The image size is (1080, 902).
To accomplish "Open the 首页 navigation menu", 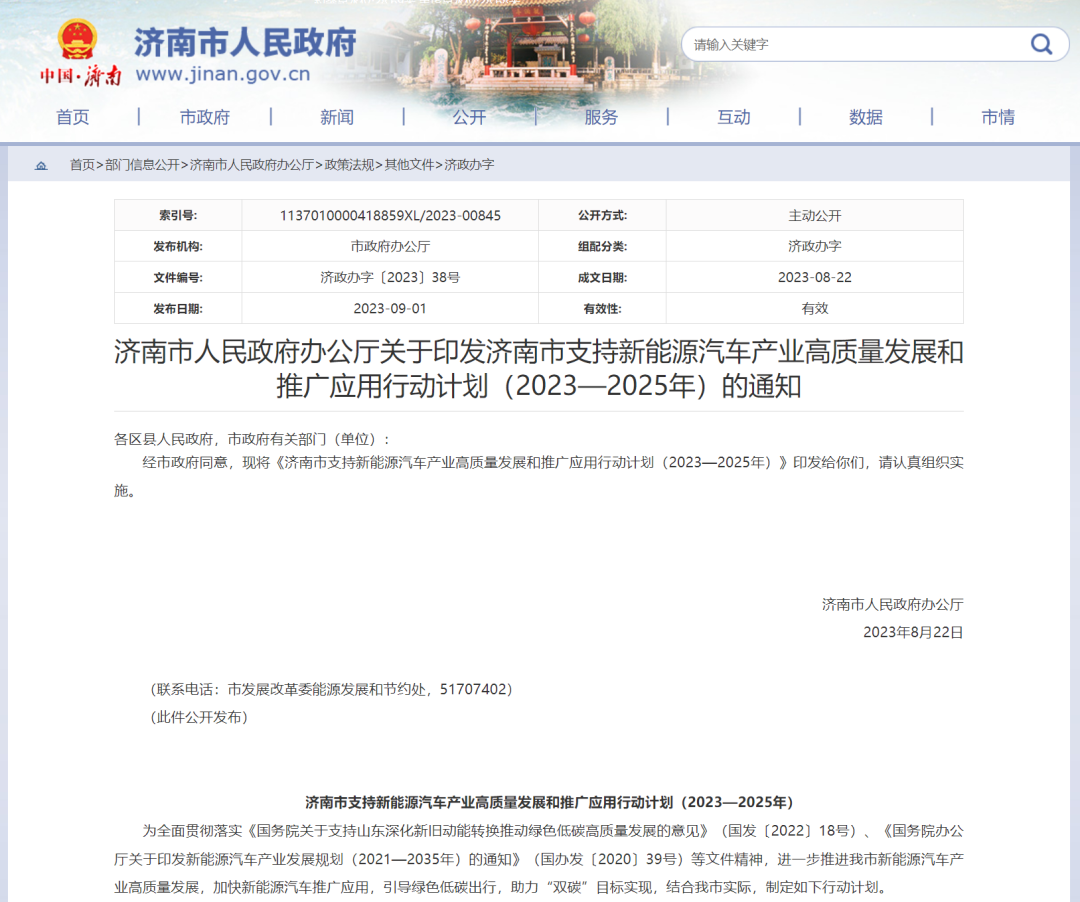I will (x=73, y=117).
